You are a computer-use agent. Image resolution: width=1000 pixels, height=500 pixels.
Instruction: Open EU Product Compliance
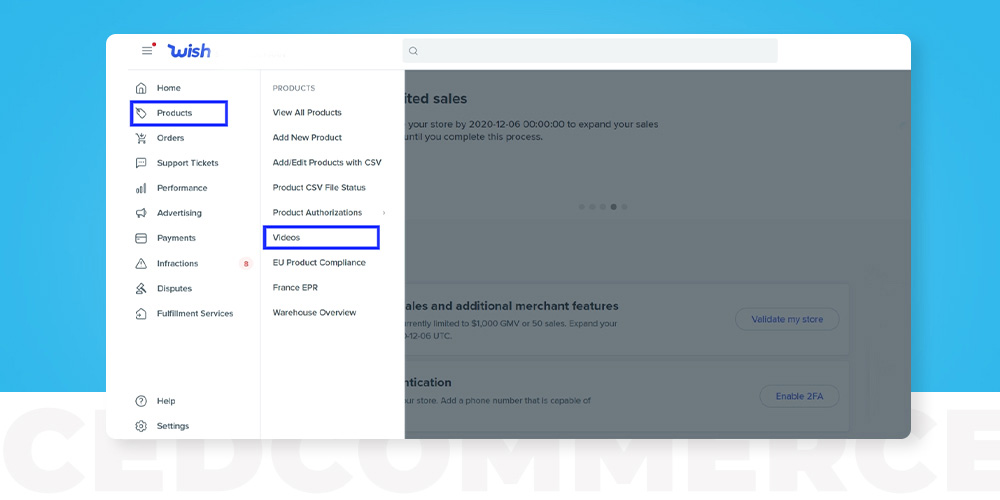click(319, 263)
